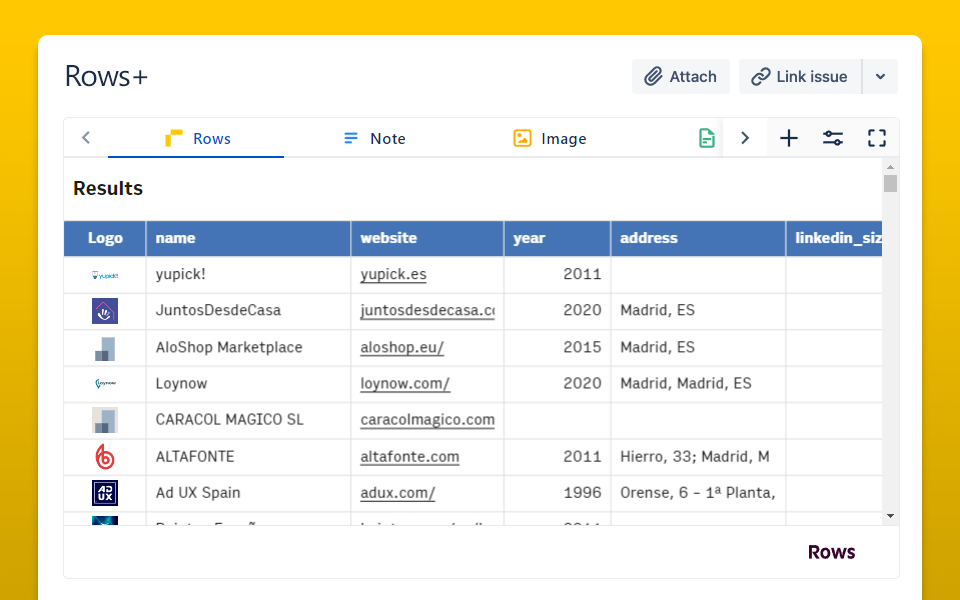Open the loynow.com/ link
The image size is (960, 600).
pyautogui.click(x=405, y=383)
